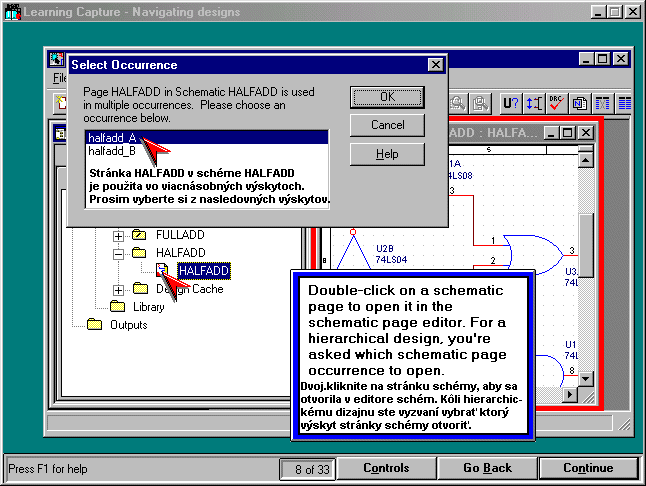Click the toolbar icon right of DRC check
The image size is (646, 486).
tap(580, 103)
